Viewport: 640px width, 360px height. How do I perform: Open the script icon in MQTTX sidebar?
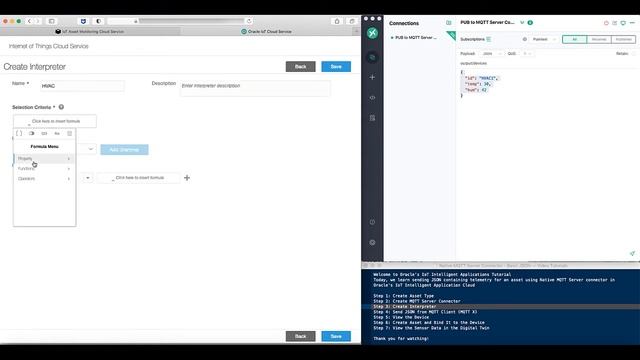(x=372, y=118)
